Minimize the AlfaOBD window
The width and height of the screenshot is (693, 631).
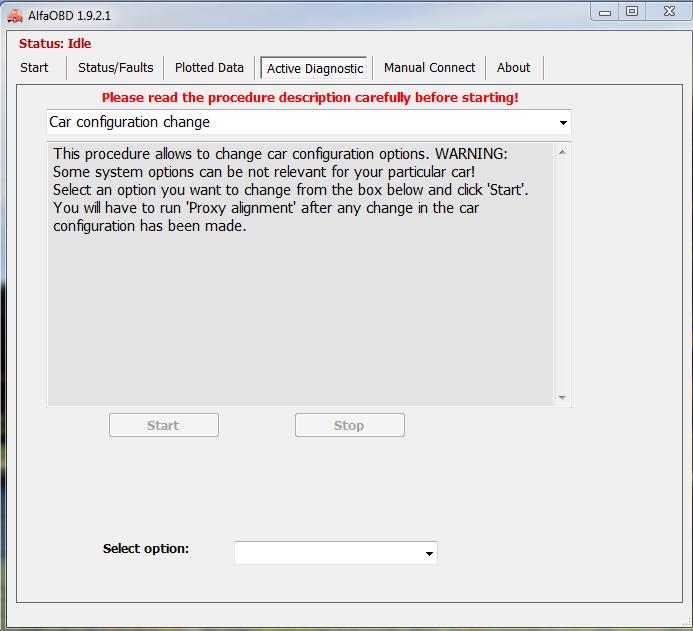pos(605,12)
